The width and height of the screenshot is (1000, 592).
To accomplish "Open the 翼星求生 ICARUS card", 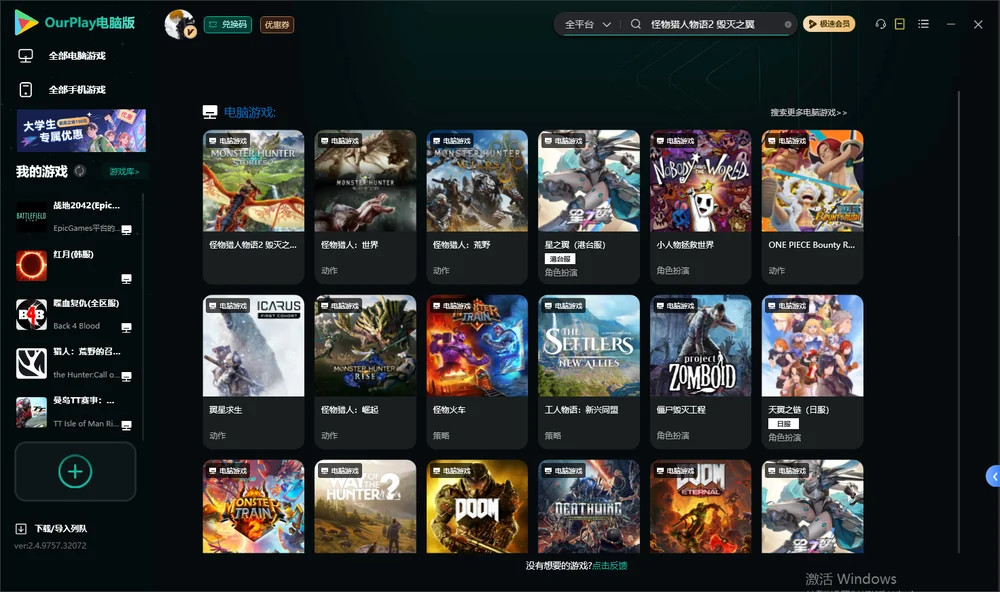I will 254,372.
